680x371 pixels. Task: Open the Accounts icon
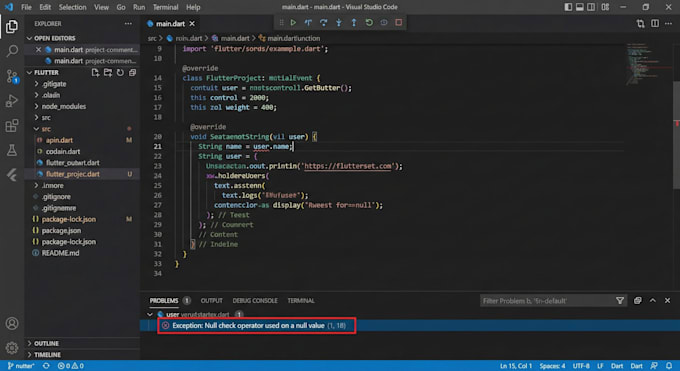[x=12, y=323]
